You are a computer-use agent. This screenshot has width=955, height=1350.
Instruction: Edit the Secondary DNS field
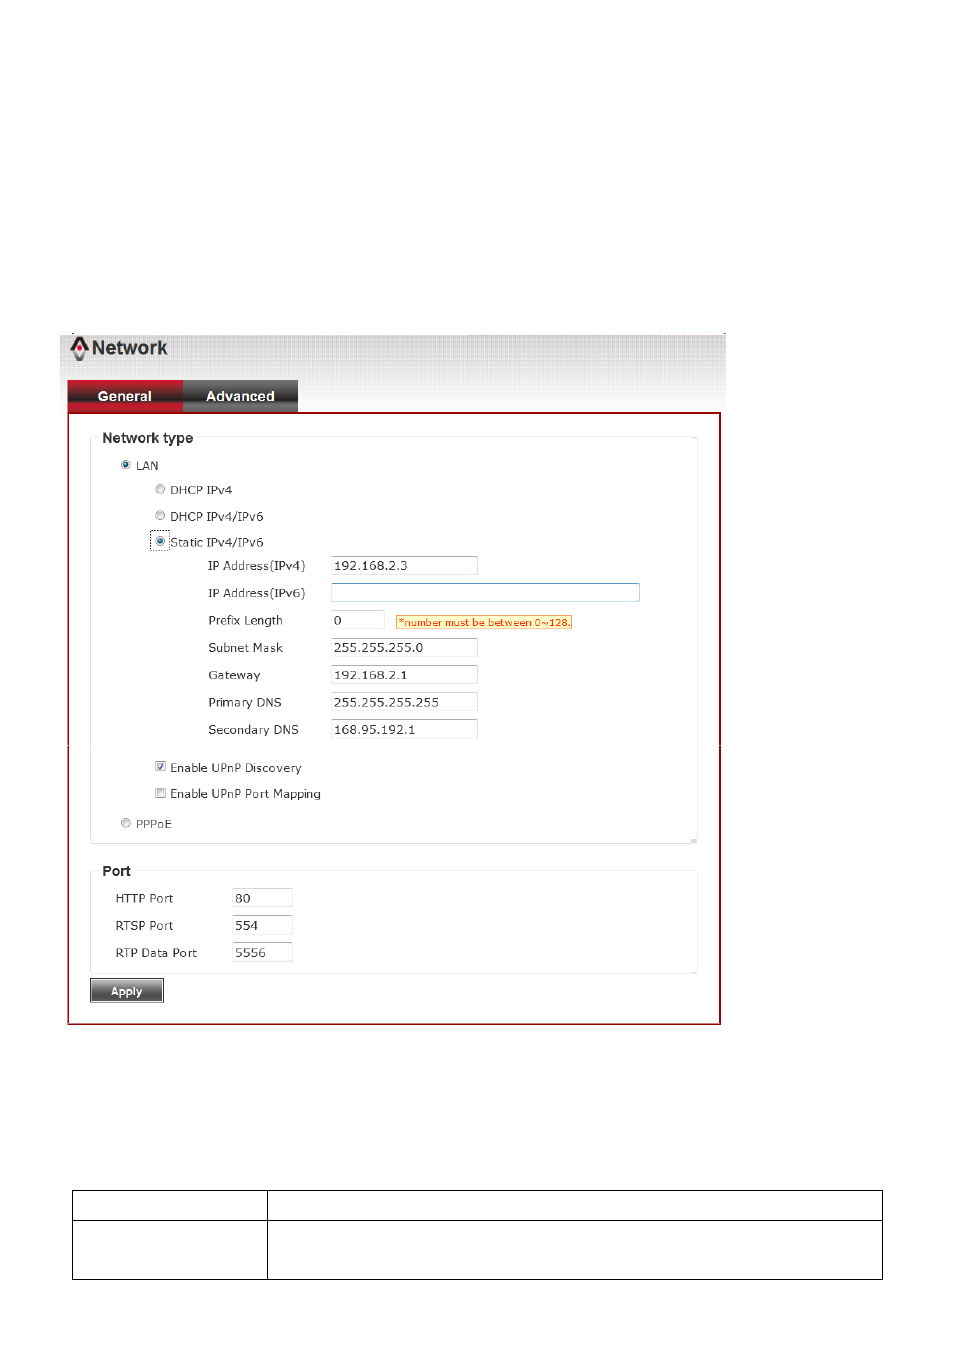click(x=404, y=729)
